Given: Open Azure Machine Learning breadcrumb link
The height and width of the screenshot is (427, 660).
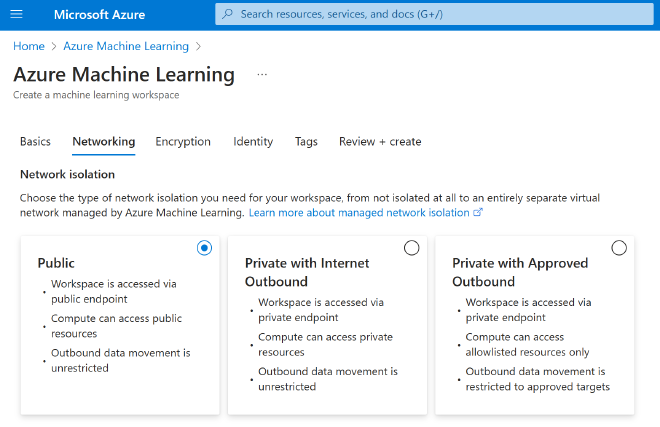Looking at the screenshot, I should 126,46.
